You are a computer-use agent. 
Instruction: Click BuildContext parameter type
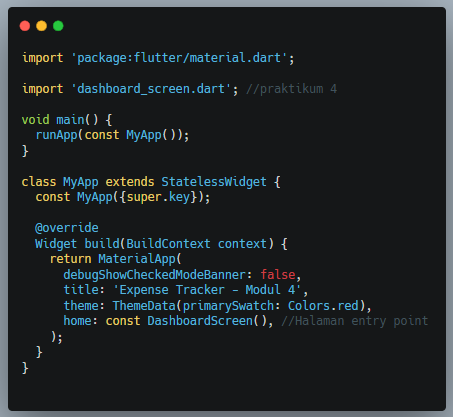tap(168, 244)
